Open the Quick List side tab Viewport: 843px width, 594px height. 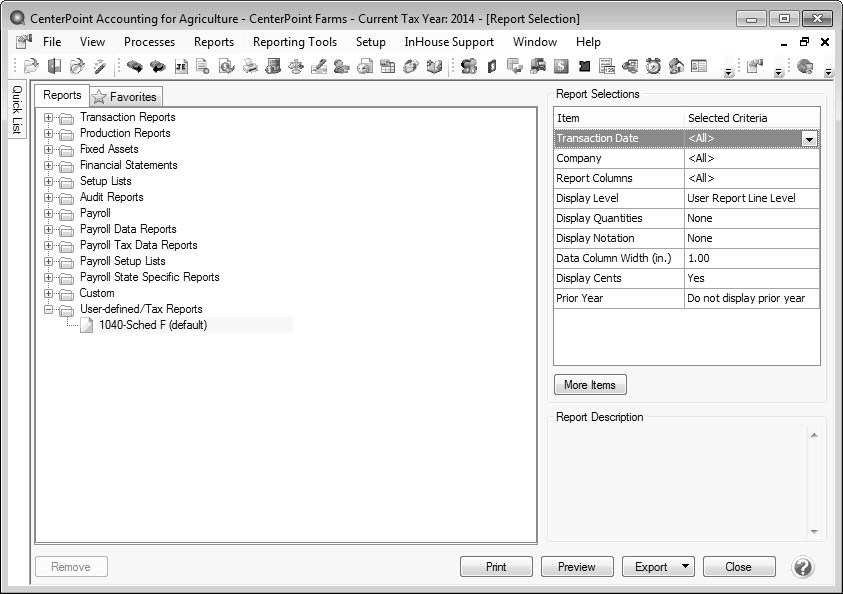[x=17, y=109]
